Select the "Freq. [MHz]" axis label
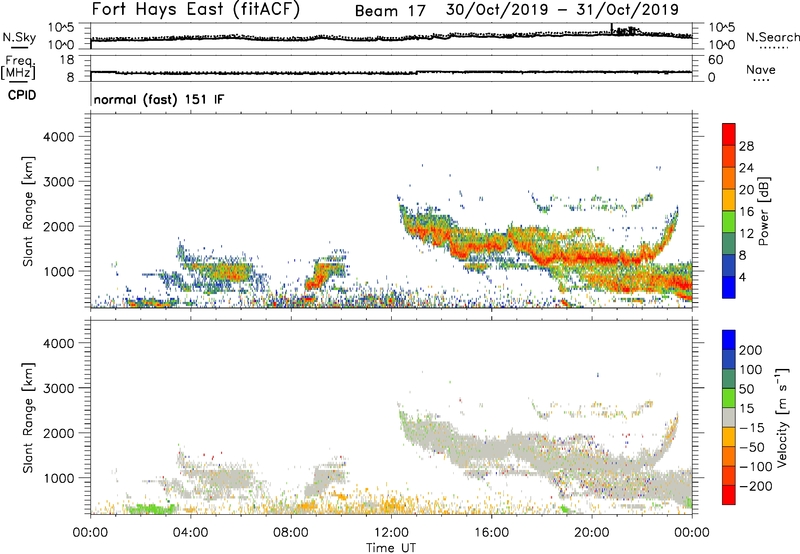 [19, 68]
